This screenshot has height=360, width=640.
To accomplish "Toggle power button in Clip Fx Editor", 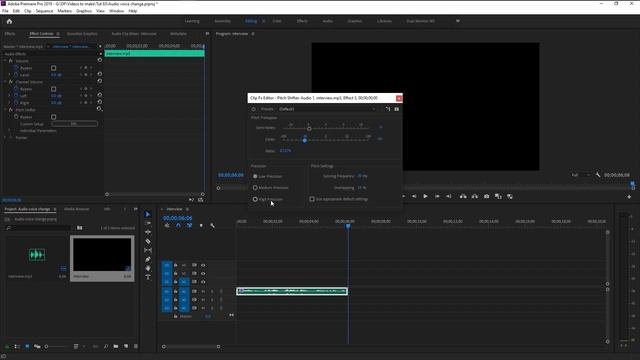I will [x=253, y=109].
